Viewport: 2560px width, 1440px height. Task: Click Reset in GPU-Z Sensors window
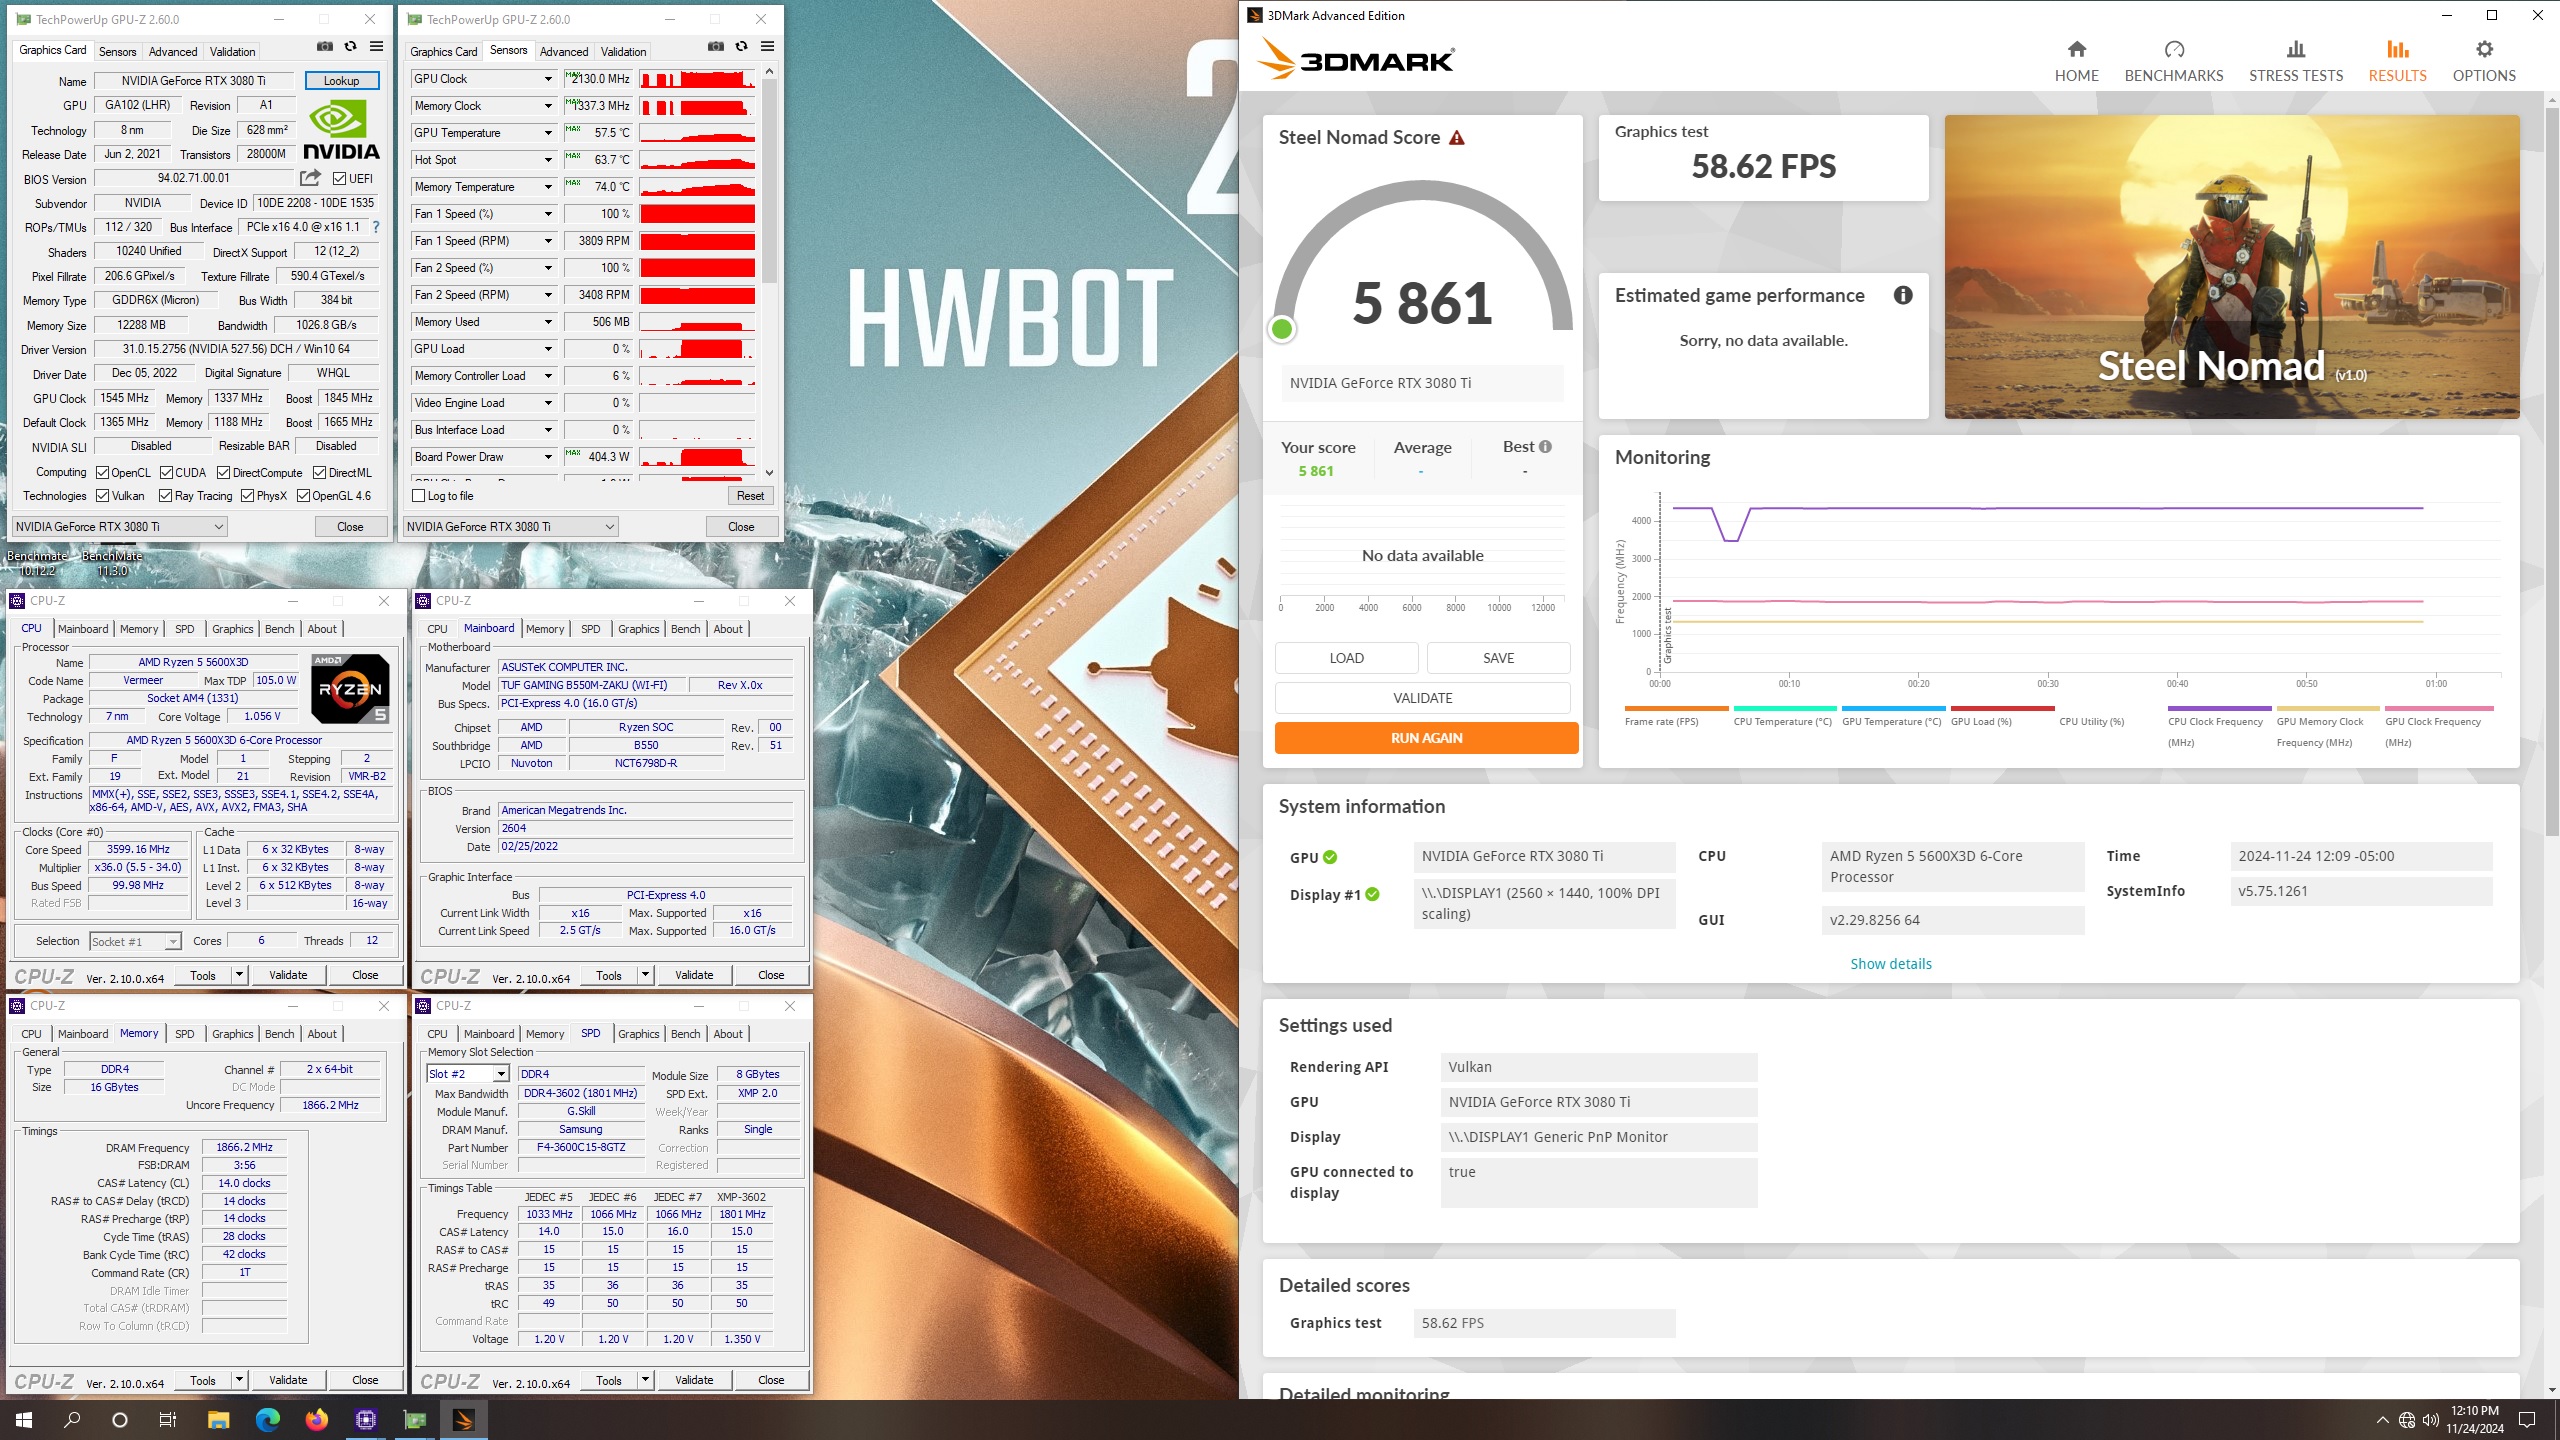[x=750, y=496]
